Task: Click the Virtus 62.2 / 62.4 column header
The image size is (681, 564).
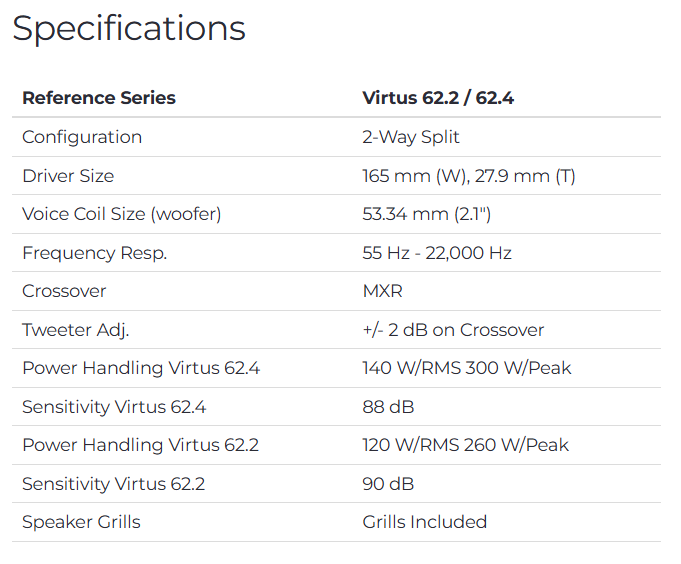Action: coord(438,98)
